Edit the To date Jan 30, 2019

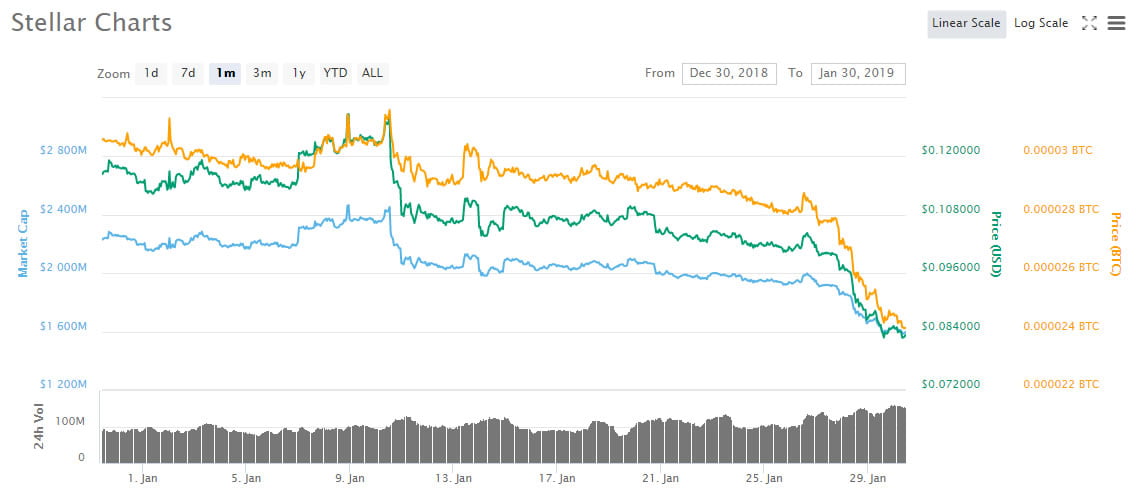tap(858, 73)
